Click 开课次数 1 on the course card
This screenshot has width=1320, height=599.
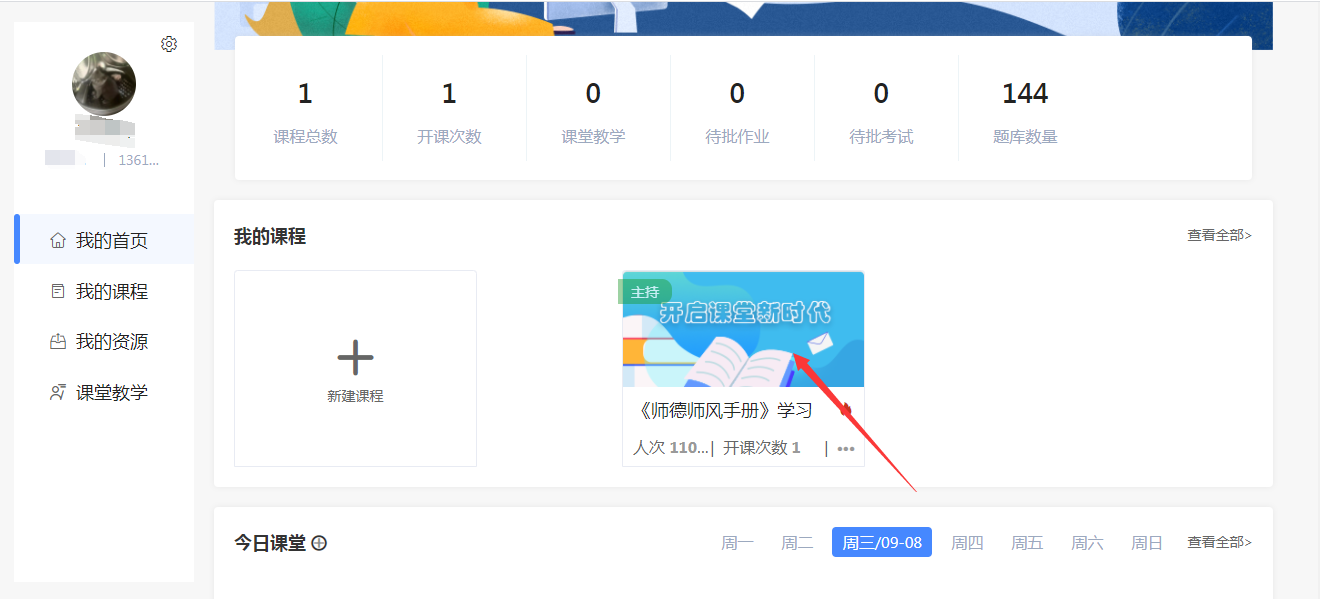pyautogui.click(x=762, y=448)
